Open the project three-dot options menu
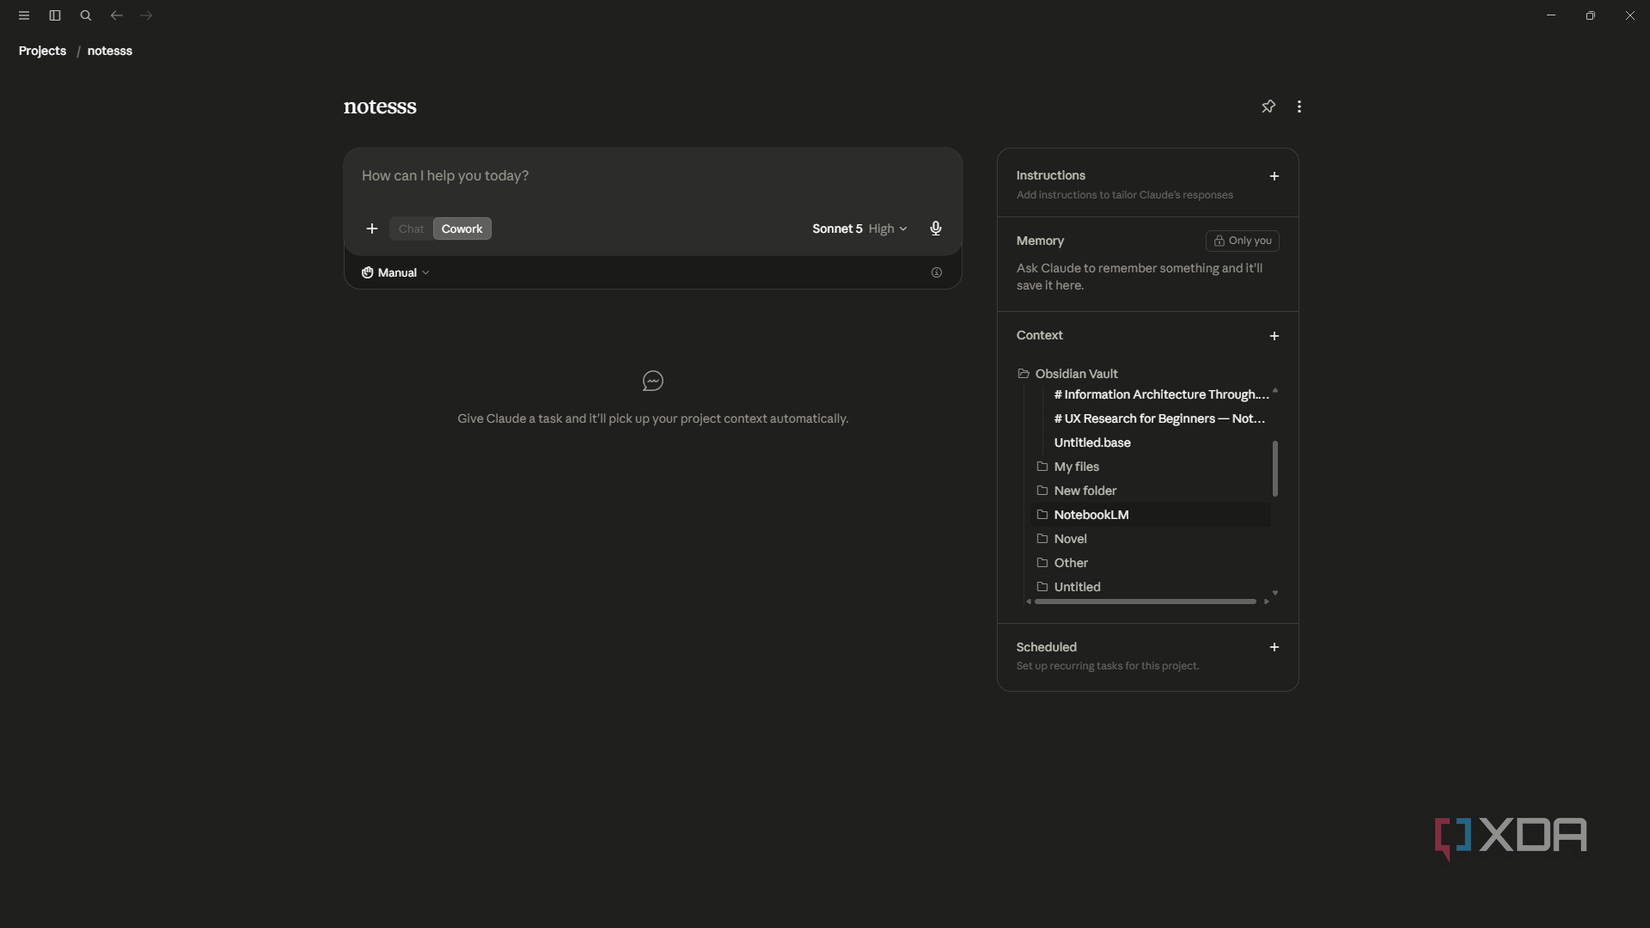 (1299, 106)
